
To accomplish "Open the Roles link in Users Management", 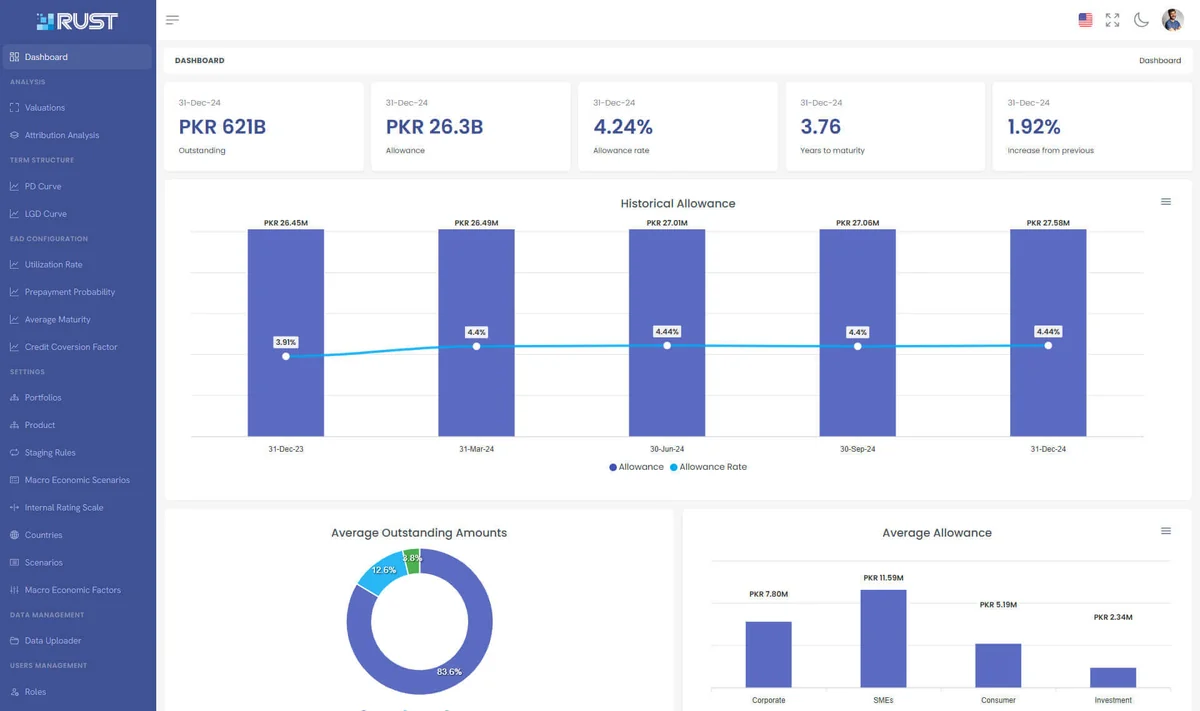I will click(35, 692).
